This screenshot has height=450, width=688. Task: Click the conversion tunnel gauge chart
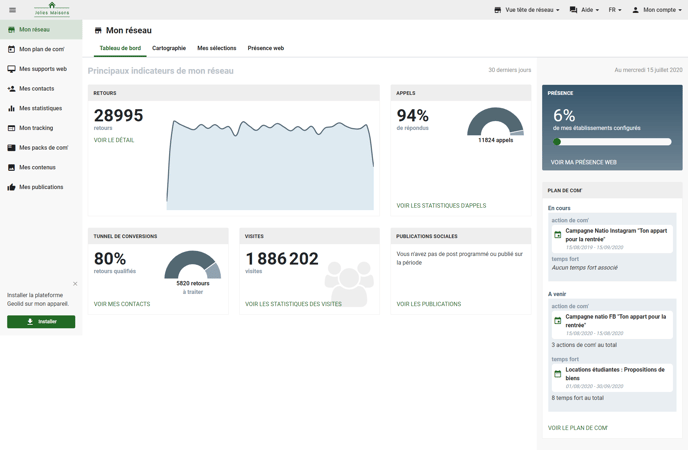(193, 265)
